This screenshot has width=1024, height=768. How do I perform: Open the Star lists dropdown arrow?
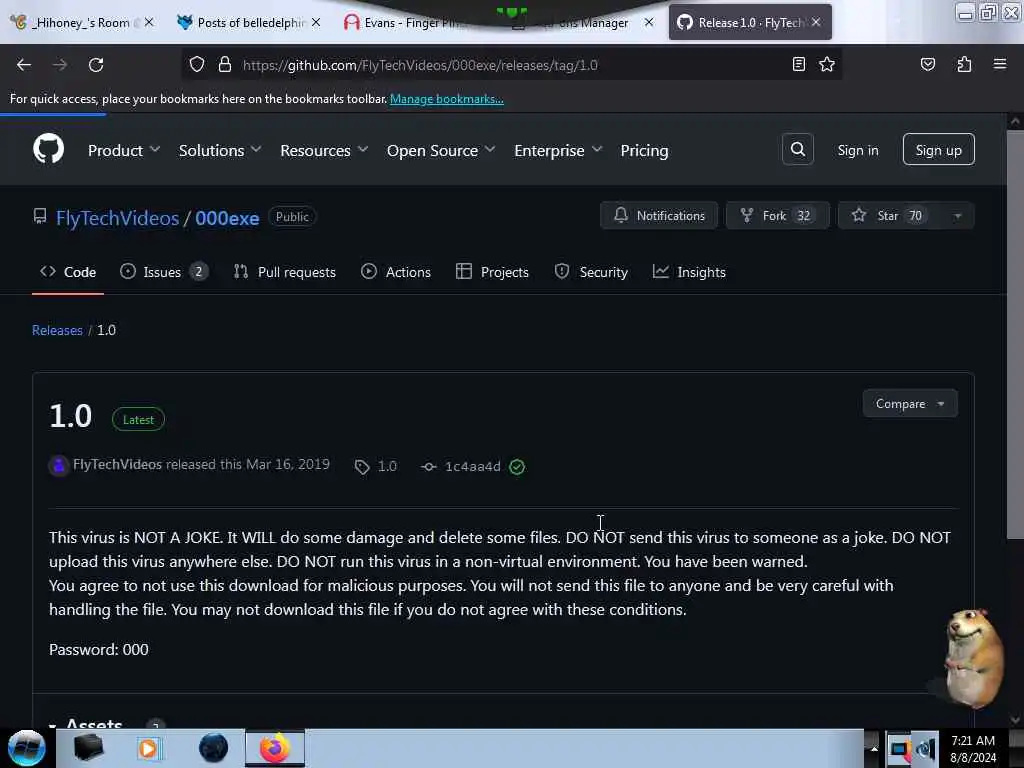tap(957, 216)
